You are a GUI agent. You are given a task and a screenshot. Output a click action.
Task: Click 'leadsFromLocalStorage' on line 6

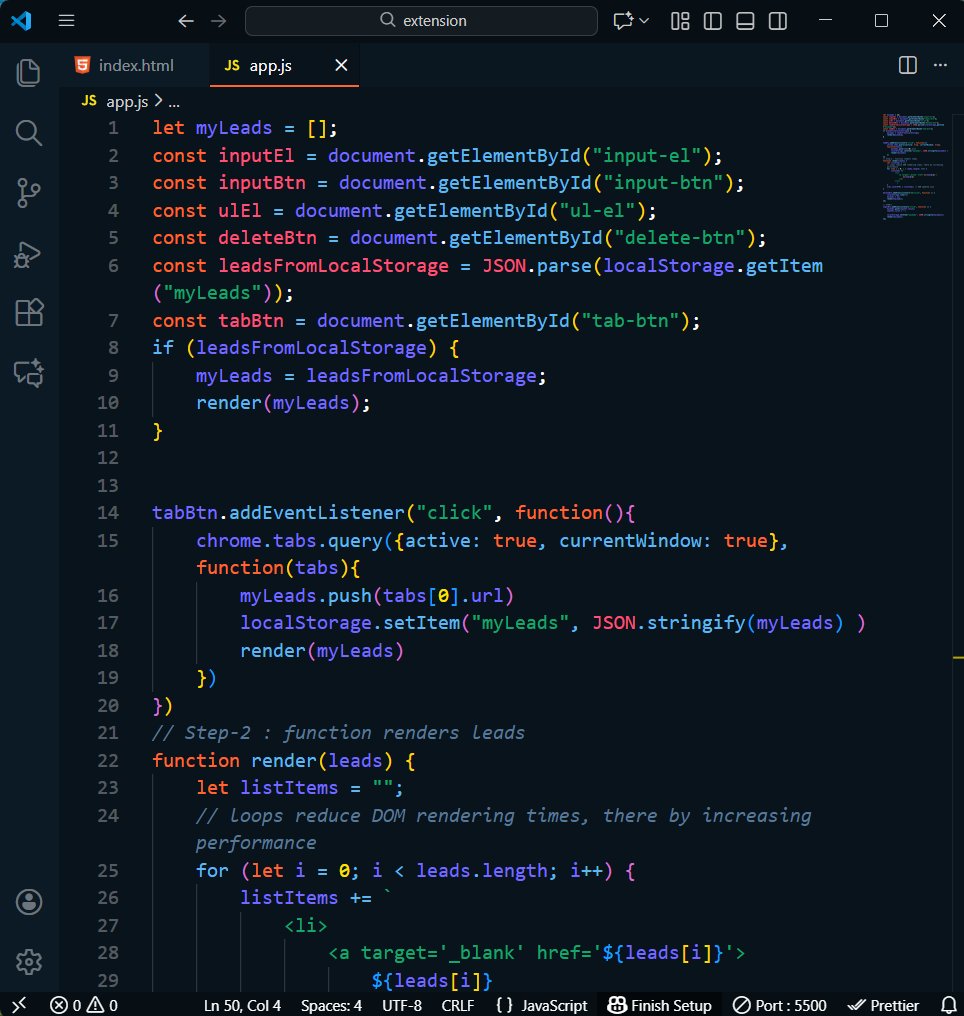[333, 266]
